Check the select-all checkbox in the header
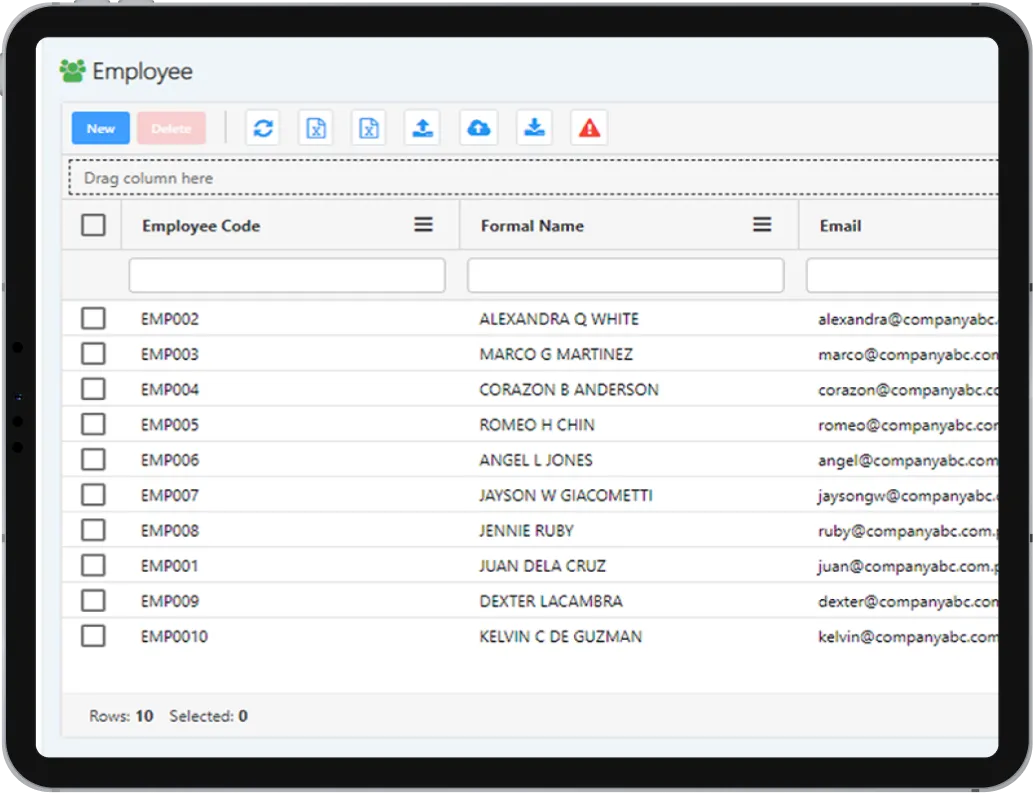The width and height of the screenshot is (1033, 793). point(93,225)
